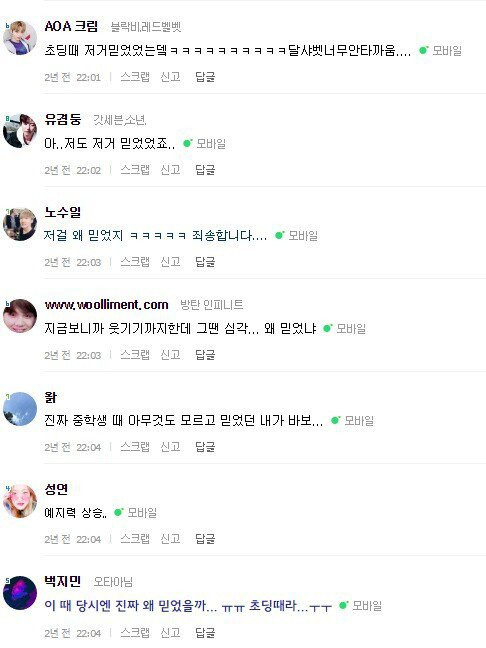The image size is (486, 648).
Task: Open username 벽지민
Action: pos(62,581)
